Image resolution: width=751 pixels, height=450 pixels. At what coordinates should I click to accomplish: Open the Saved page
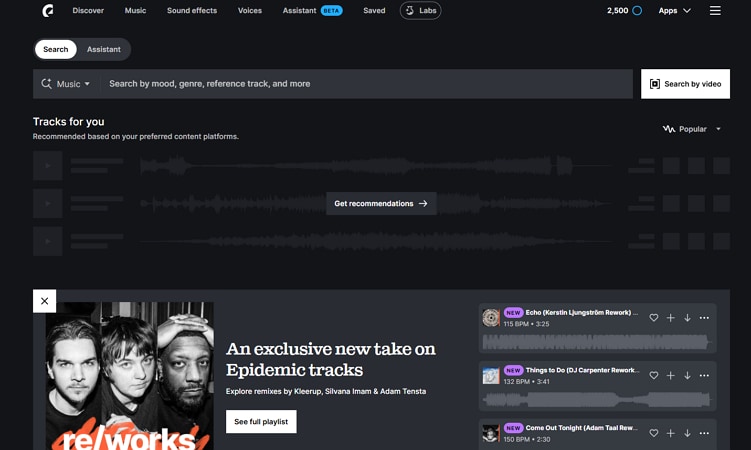[x=374, y=10]
